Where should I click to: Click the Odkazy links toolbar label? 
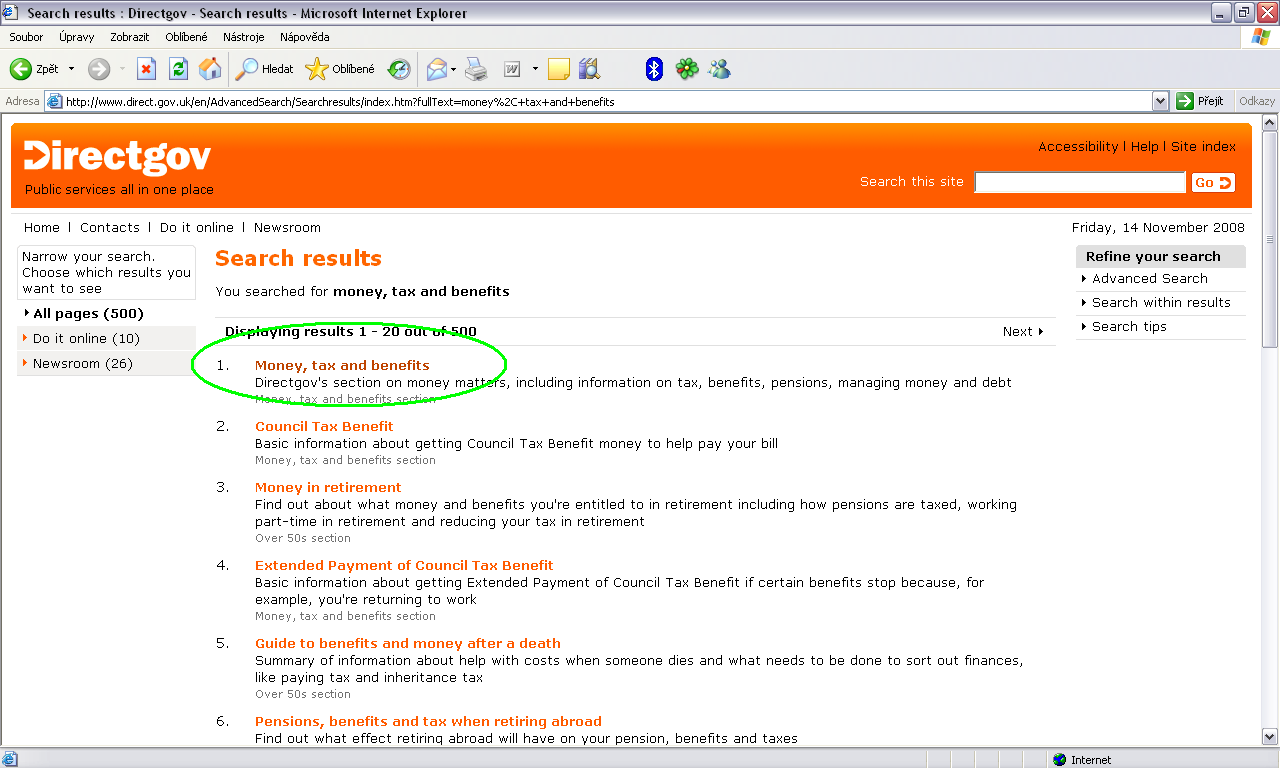pos(1257,101)
